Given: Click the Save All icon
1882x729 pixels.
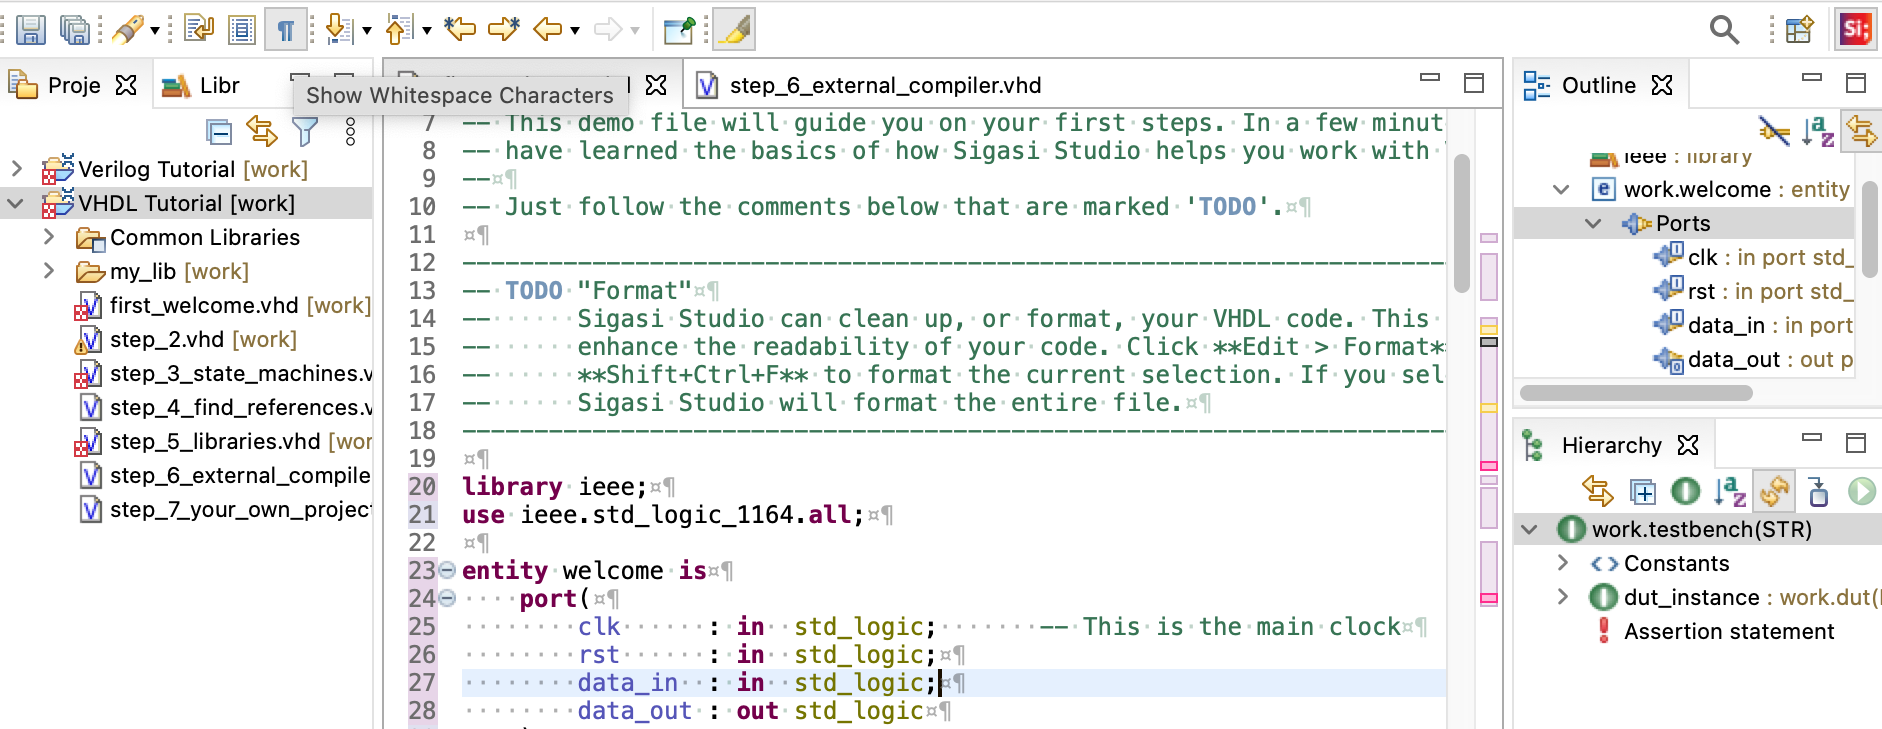Looking at the screenshot, I should point(75,30).
